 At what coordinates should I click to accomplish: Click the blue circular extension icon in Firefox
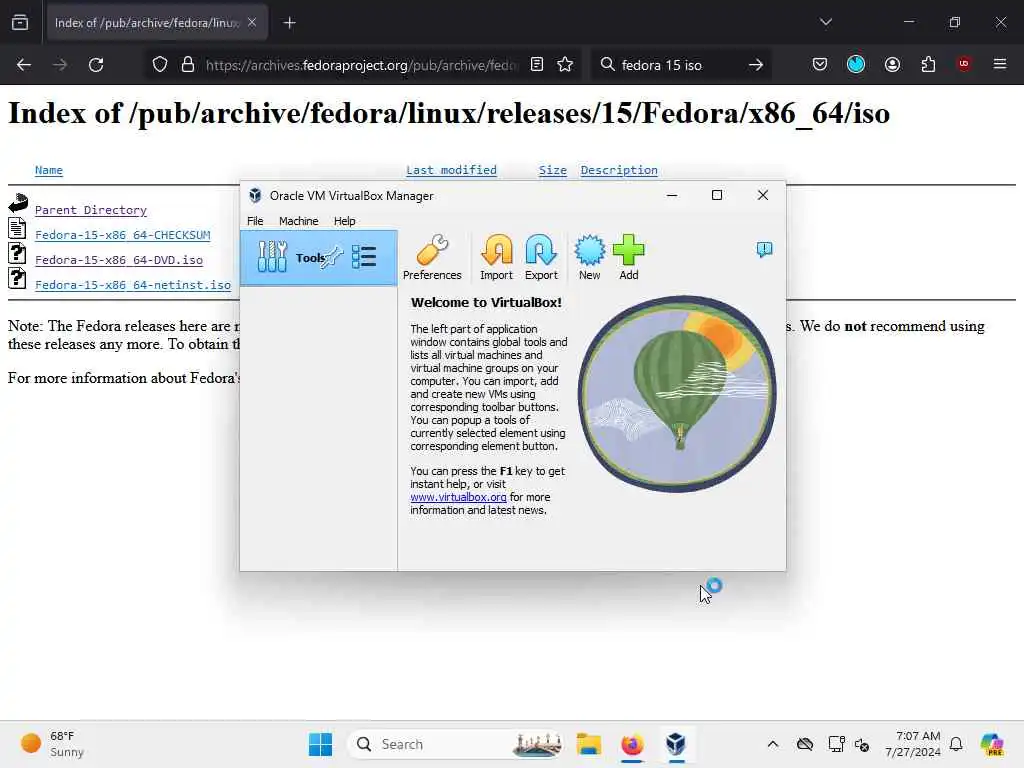[x=856, y=65]
